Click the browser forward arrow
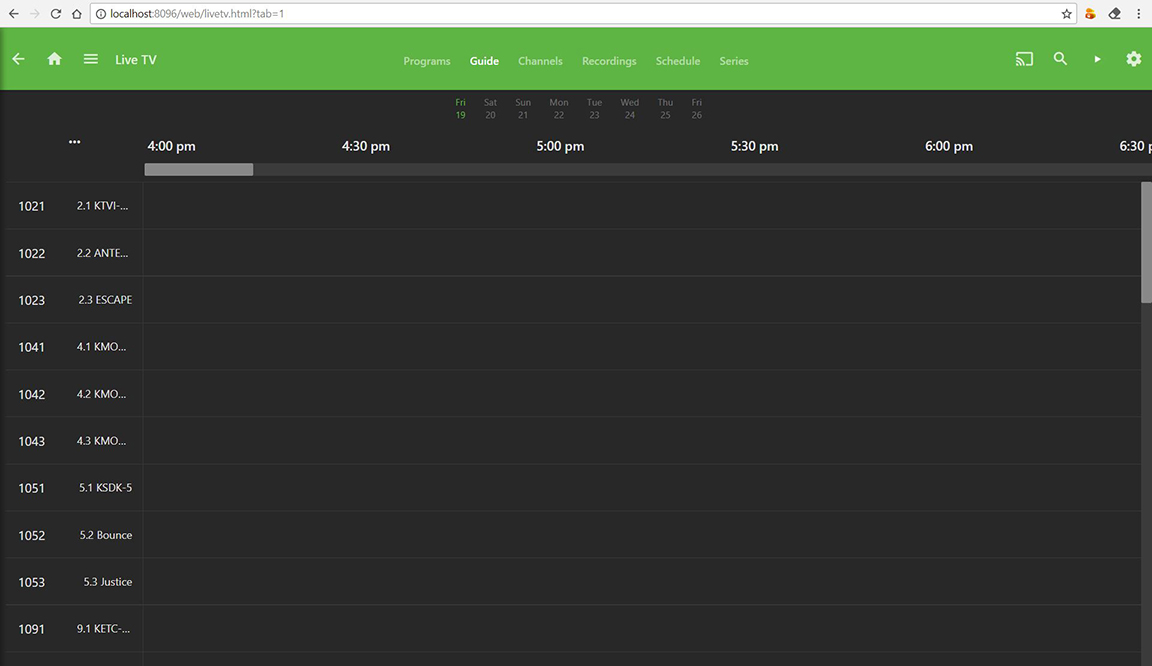 click(x=35, y=13)
